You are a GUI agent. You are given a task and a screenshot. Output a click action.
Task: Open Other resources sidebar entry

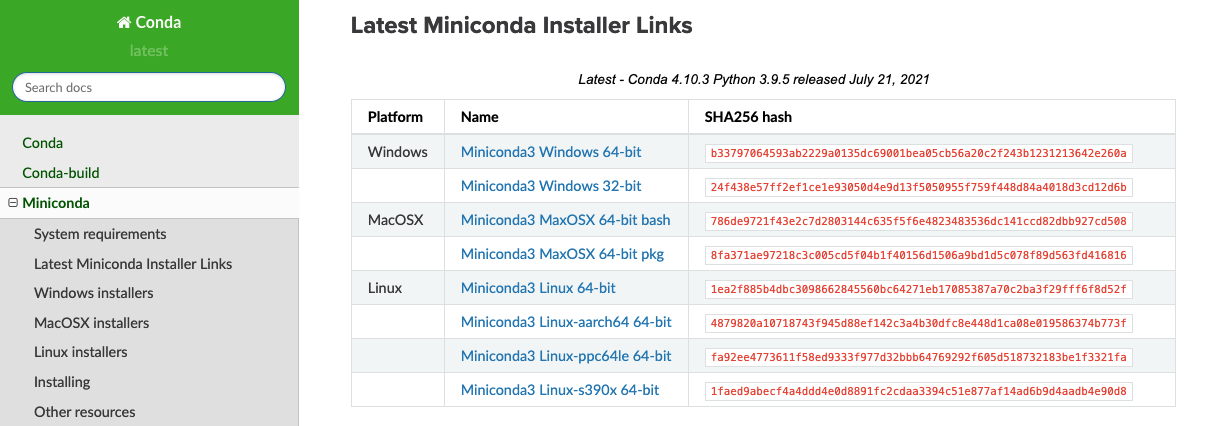coord(85,412)
